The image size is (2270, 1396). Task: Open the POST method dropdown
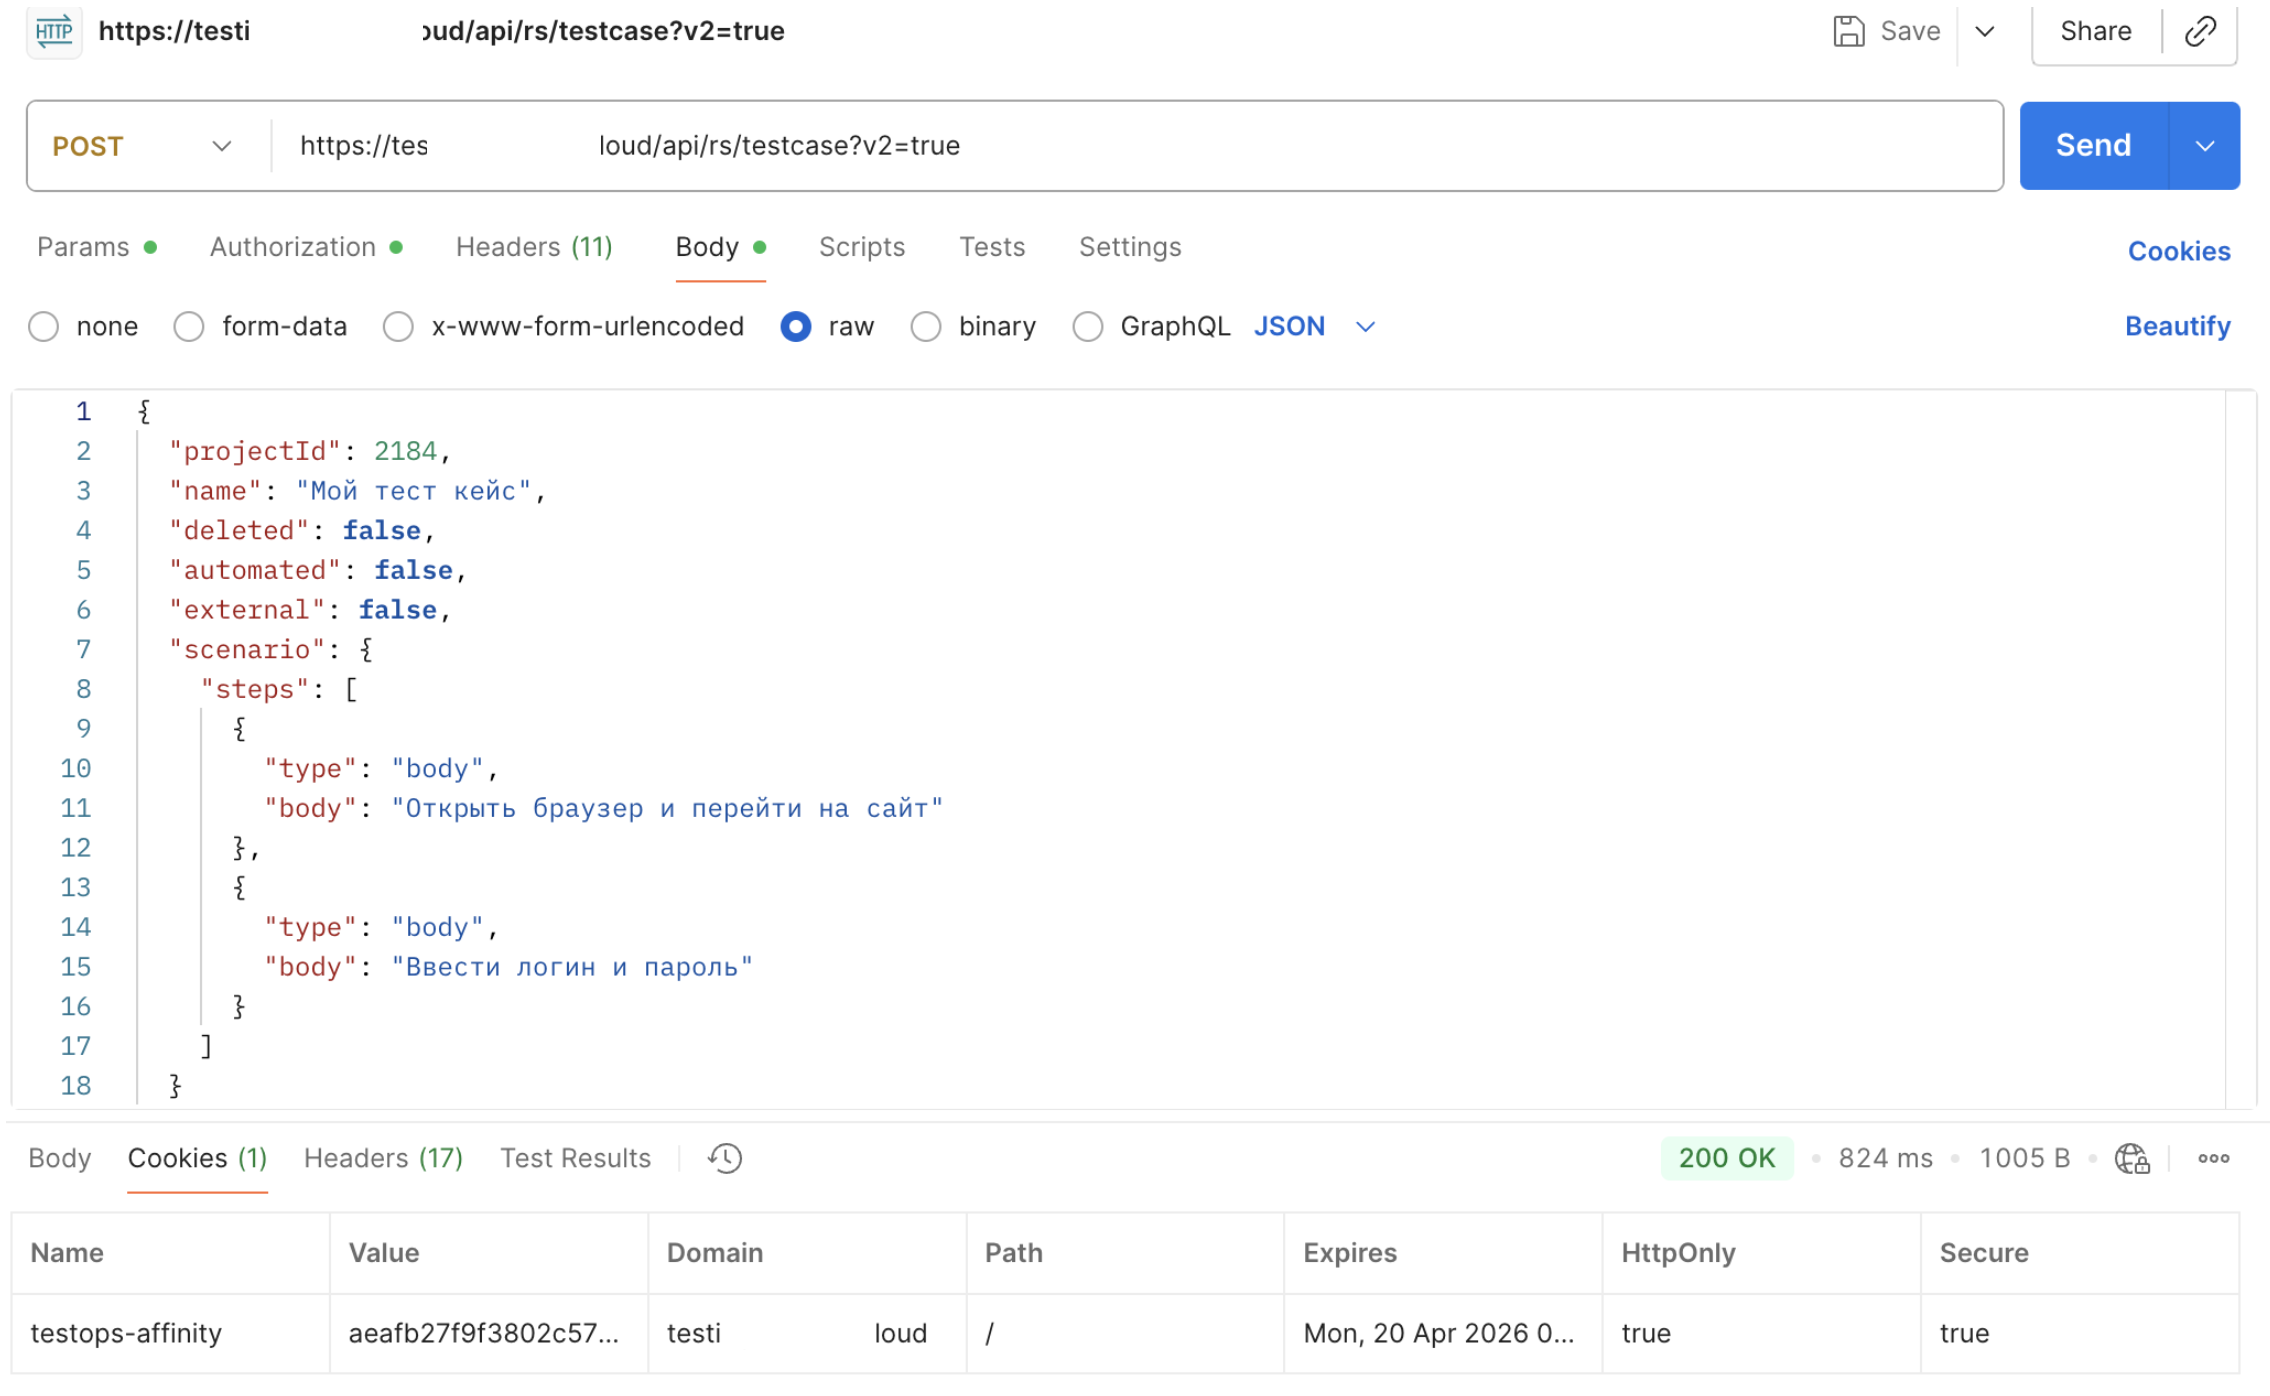(x=142, y=146)
